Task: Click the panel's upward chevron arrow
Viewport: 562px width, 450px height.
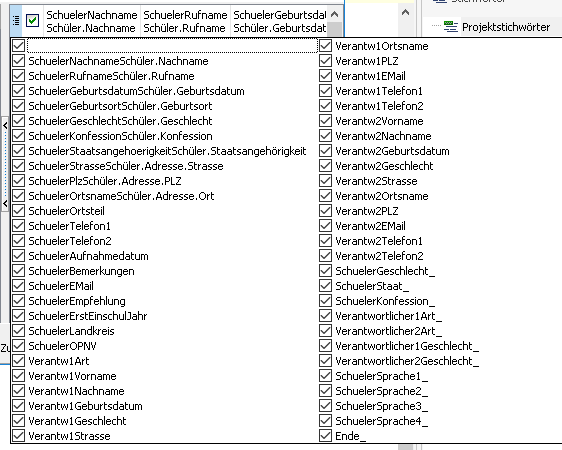Action: [405, 13]
